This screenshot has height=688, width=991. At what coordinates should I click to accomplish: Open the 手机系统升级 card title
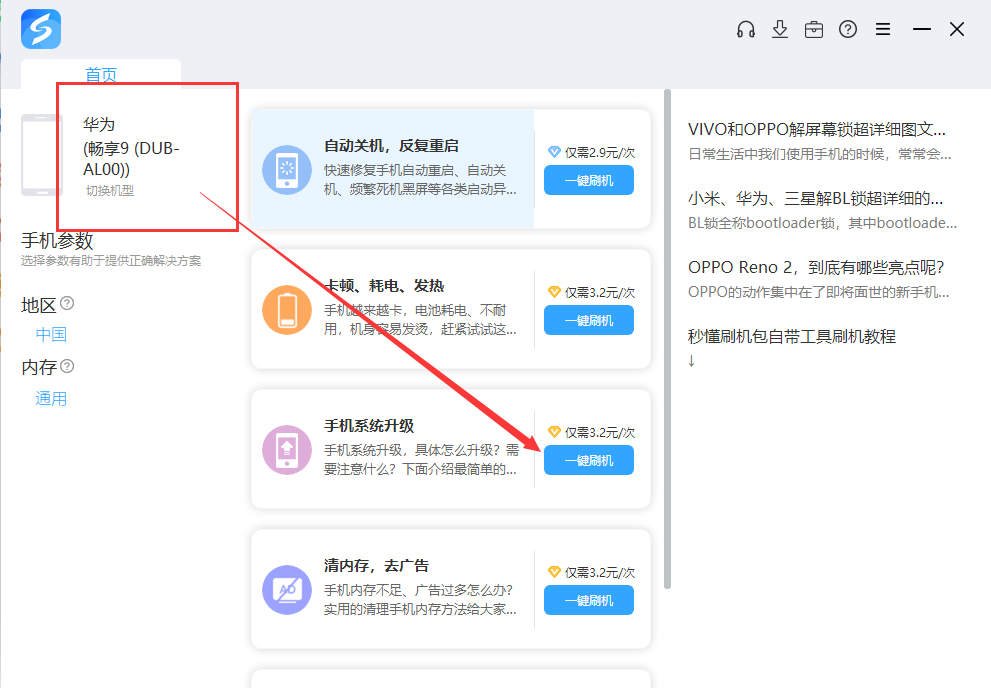[x=369, y=426]
